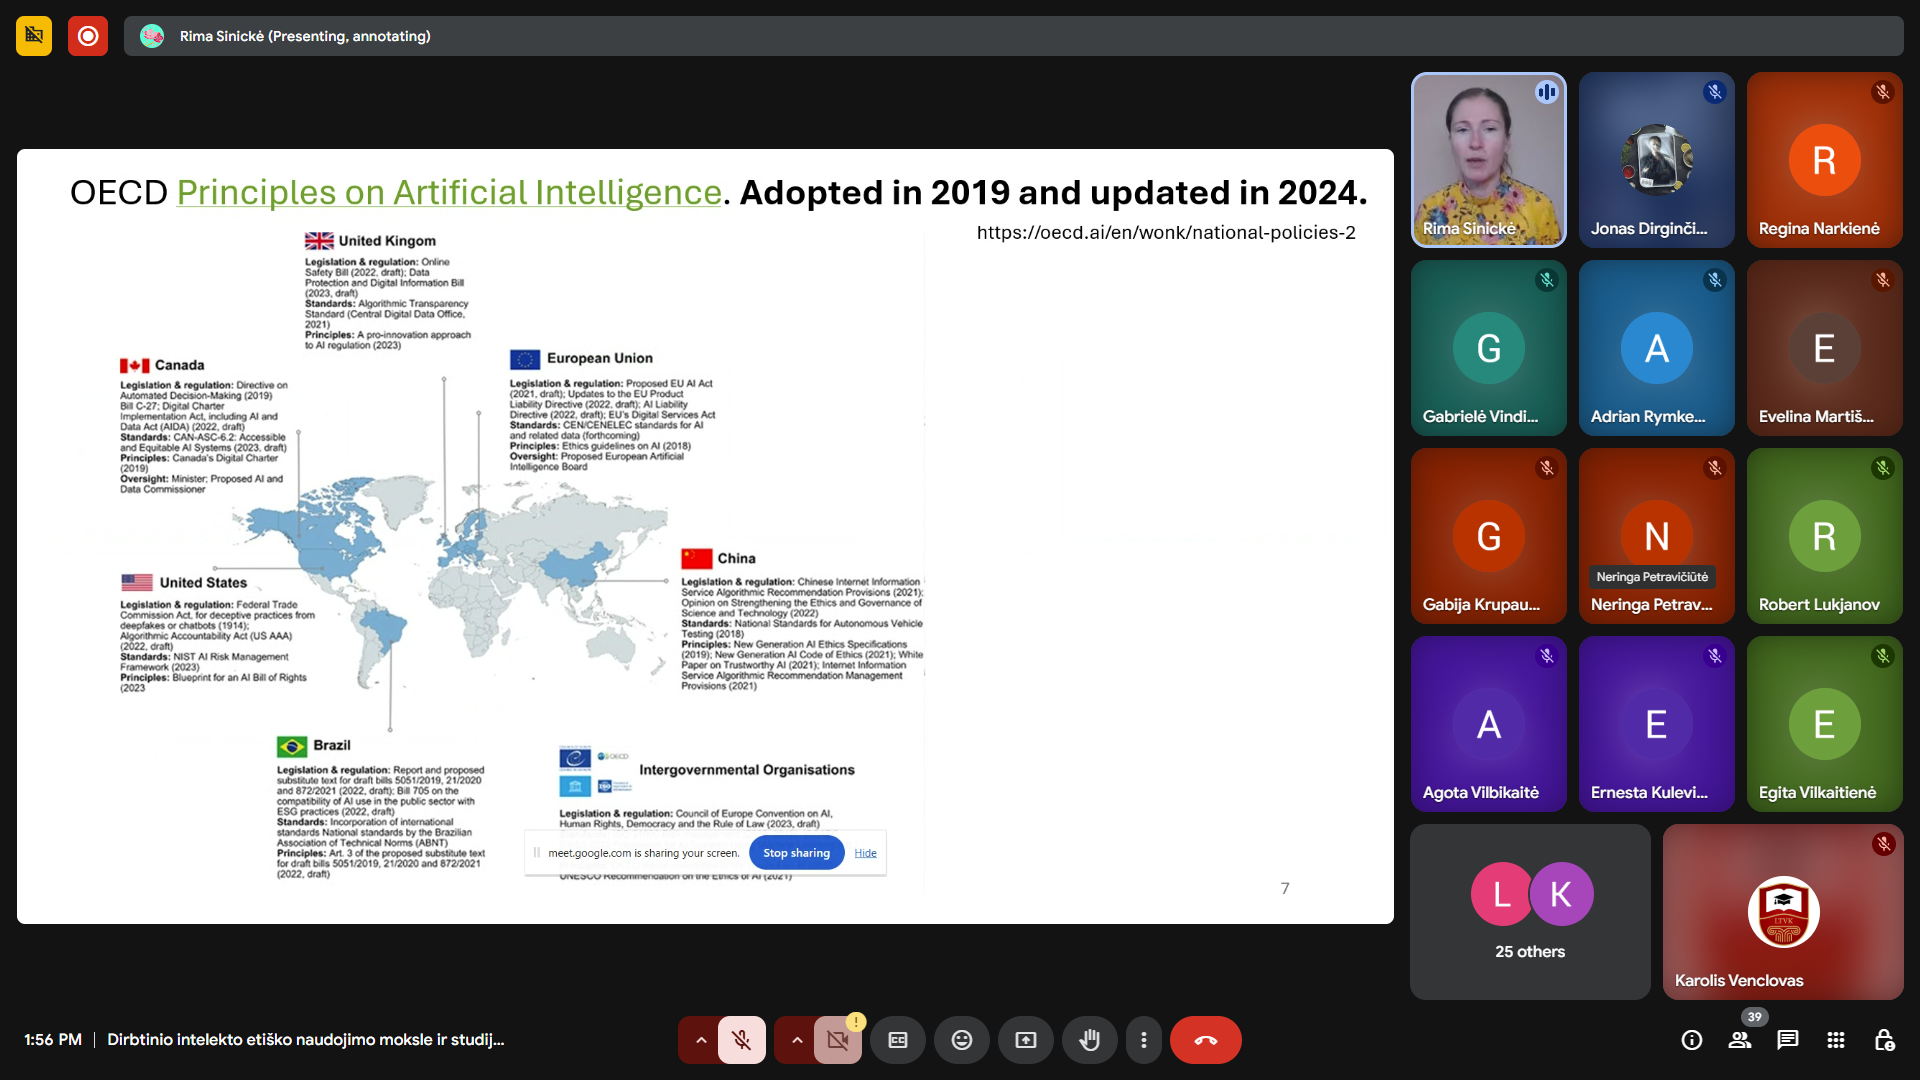Viewport: 1920px width, 1080px height.
Task: Click the Canada heading on slide
Action: pos(179,365)
